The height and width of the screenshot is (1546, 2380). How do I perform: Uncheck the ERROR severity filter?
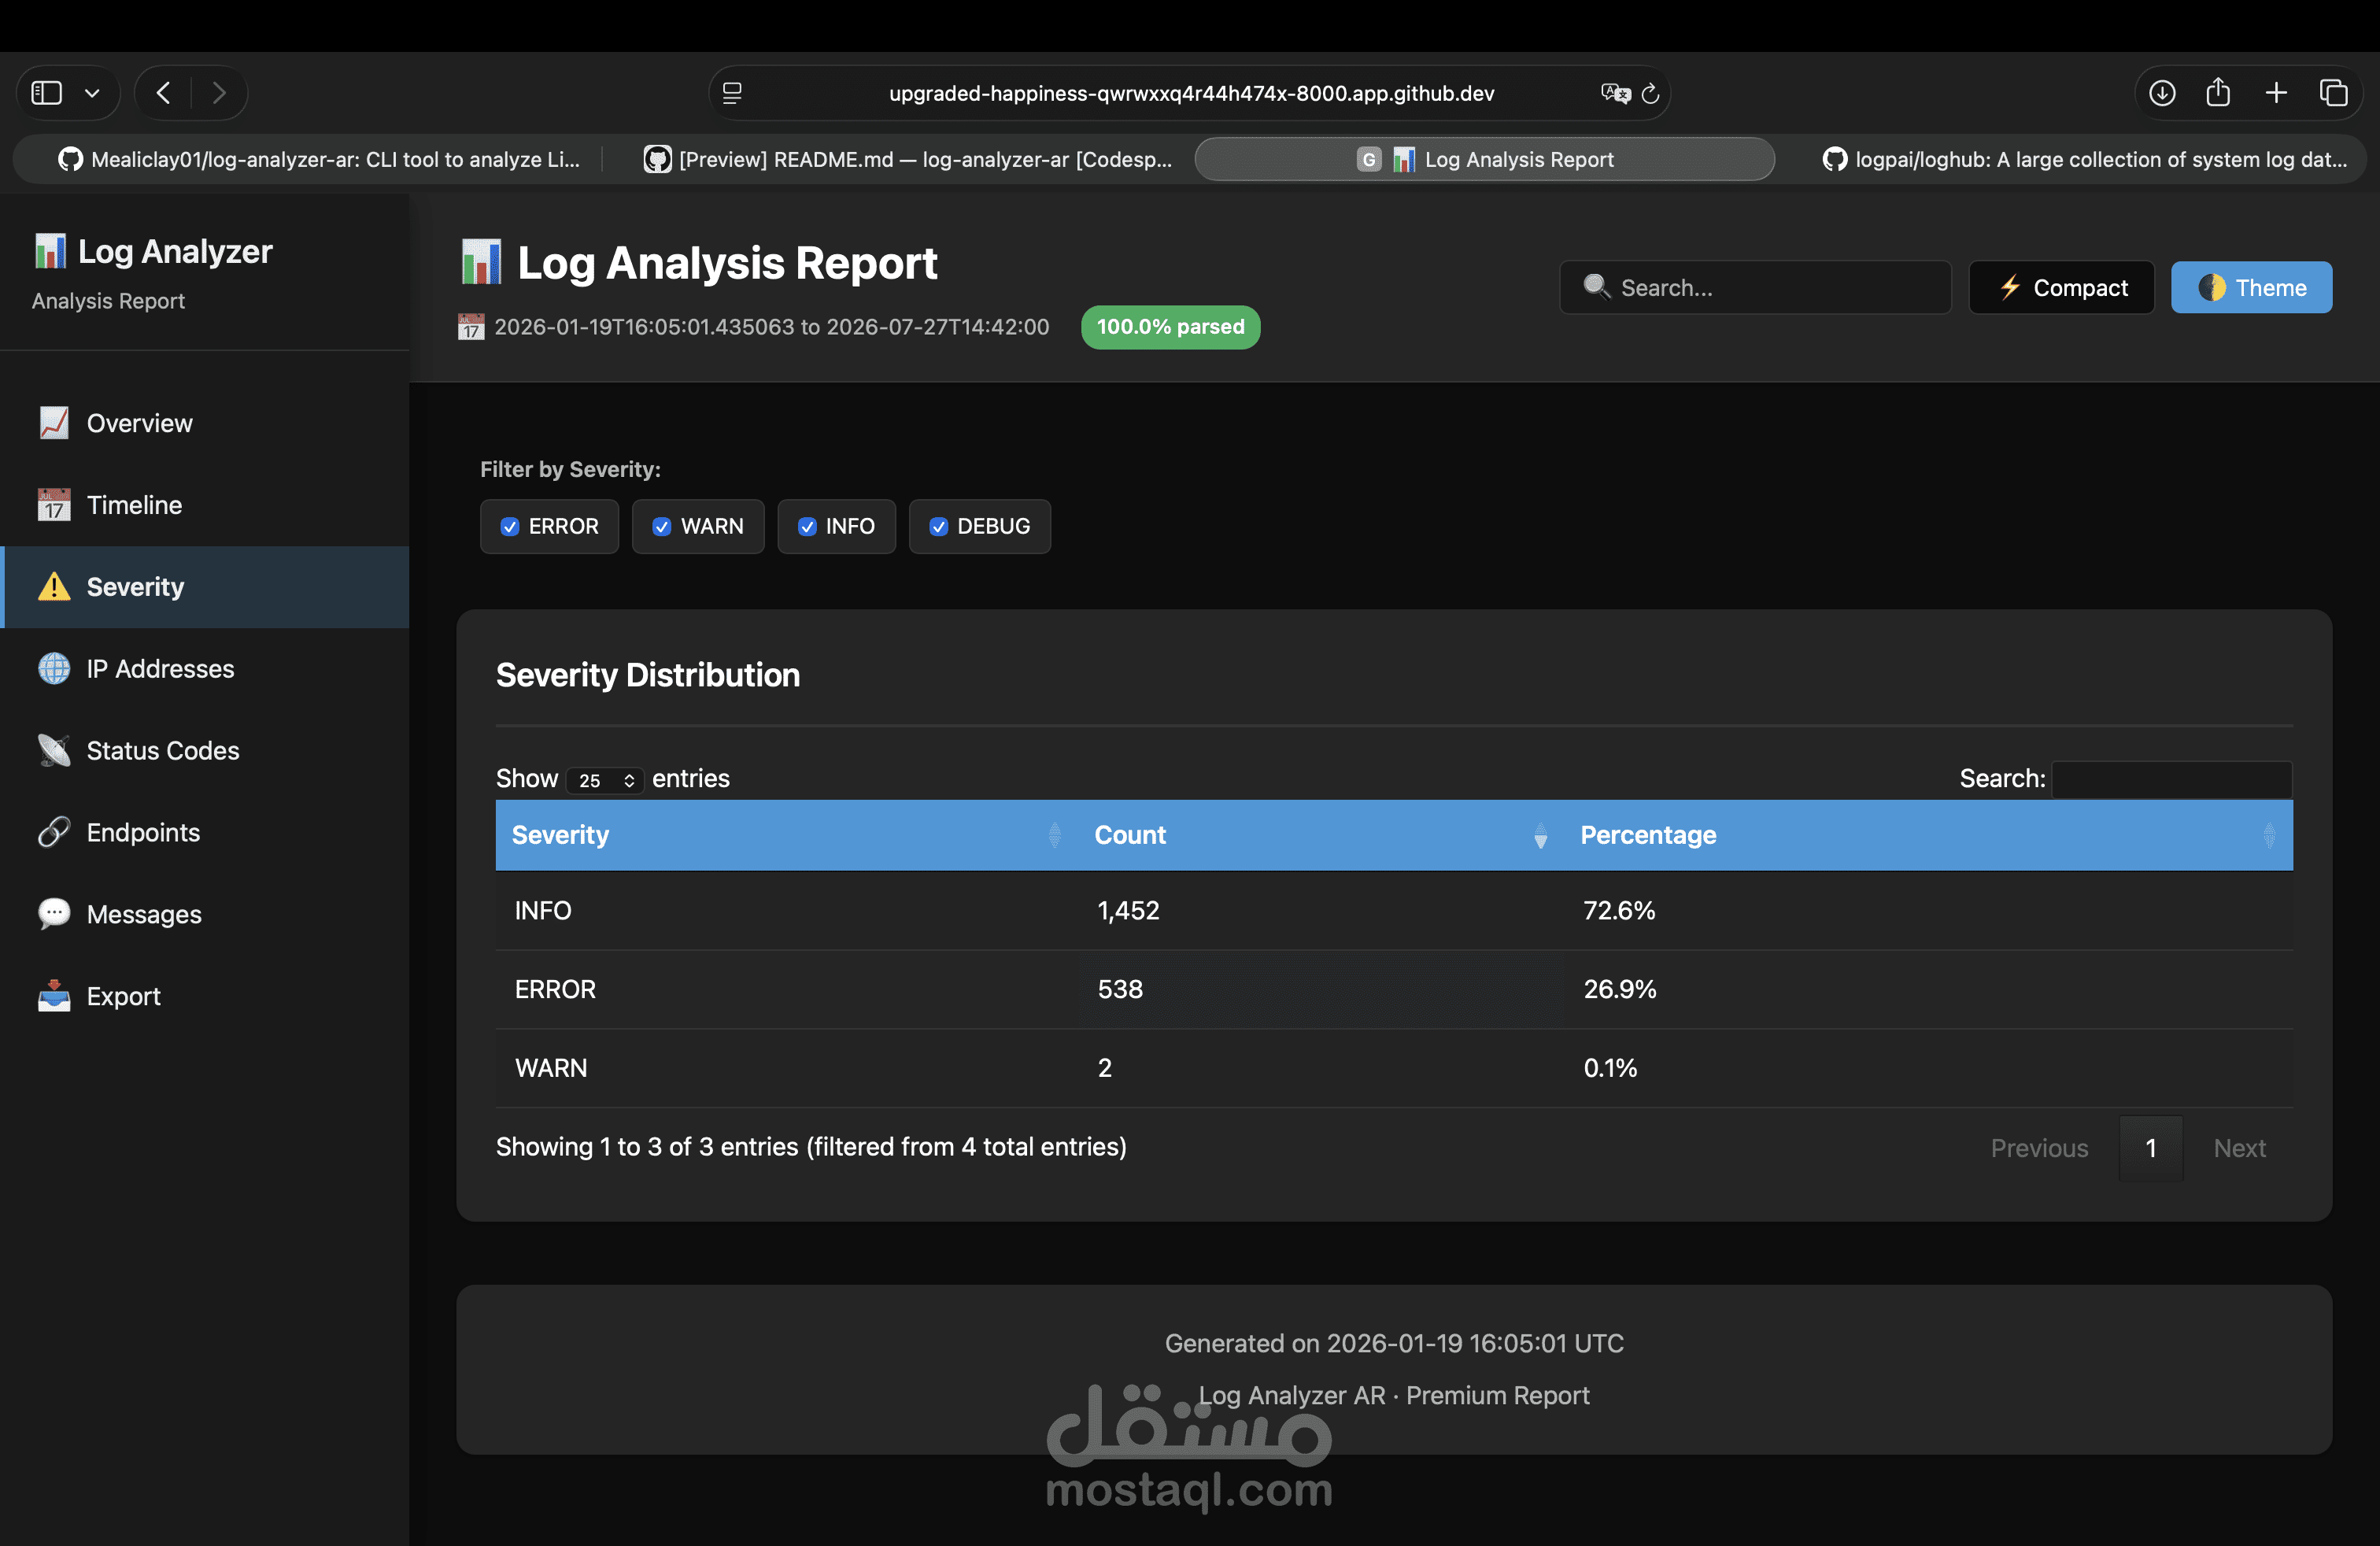510,526
